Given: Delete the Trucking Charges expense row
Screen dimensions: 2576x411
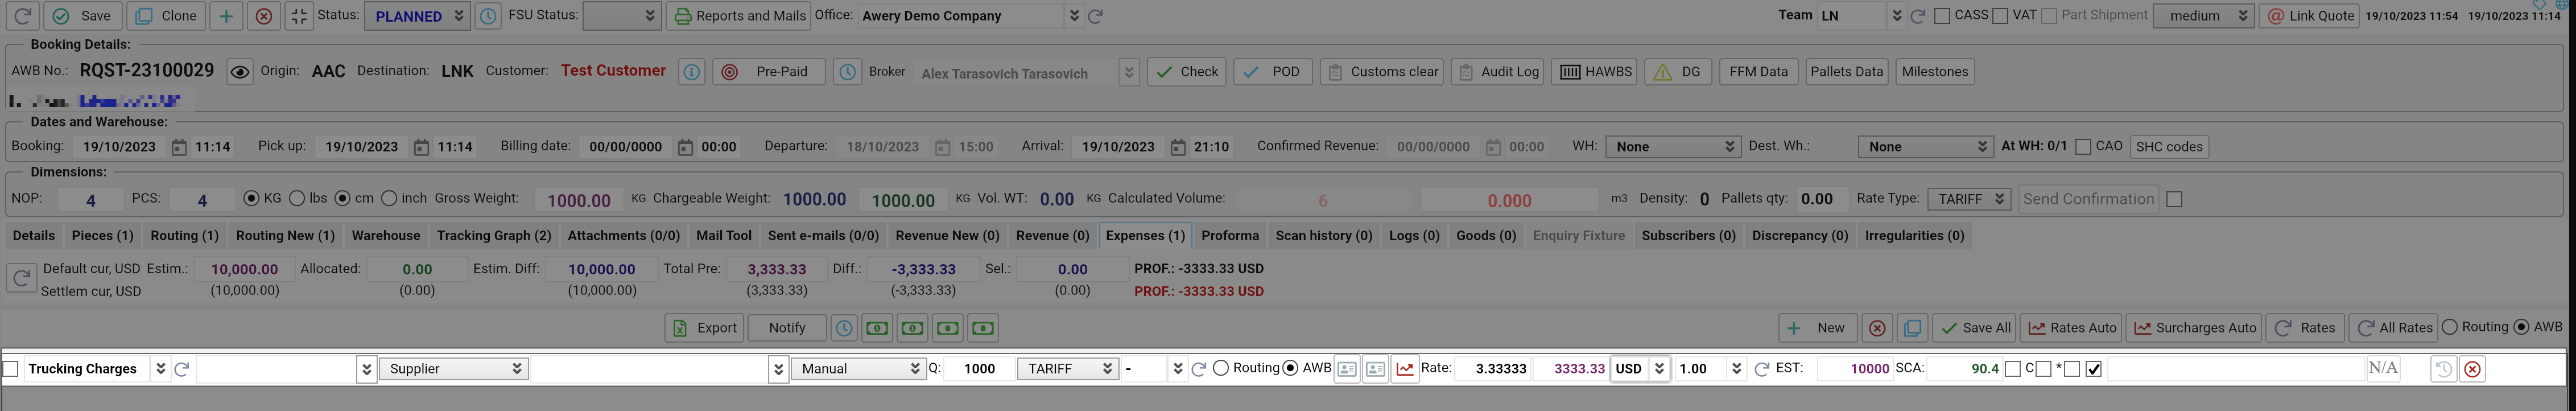Looking at the screenshot, I should [x=2472, y=369].
